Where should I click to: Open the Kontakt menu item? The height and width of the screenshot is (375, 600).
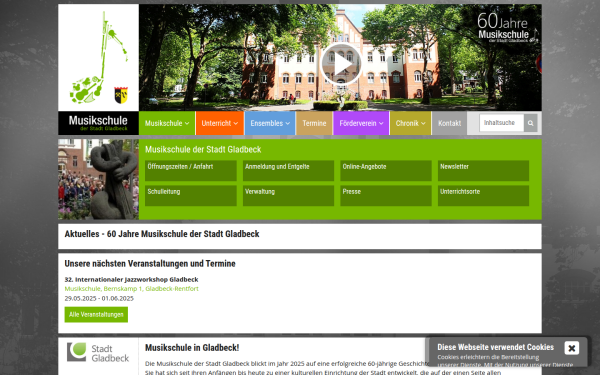(x=449, y=123)
